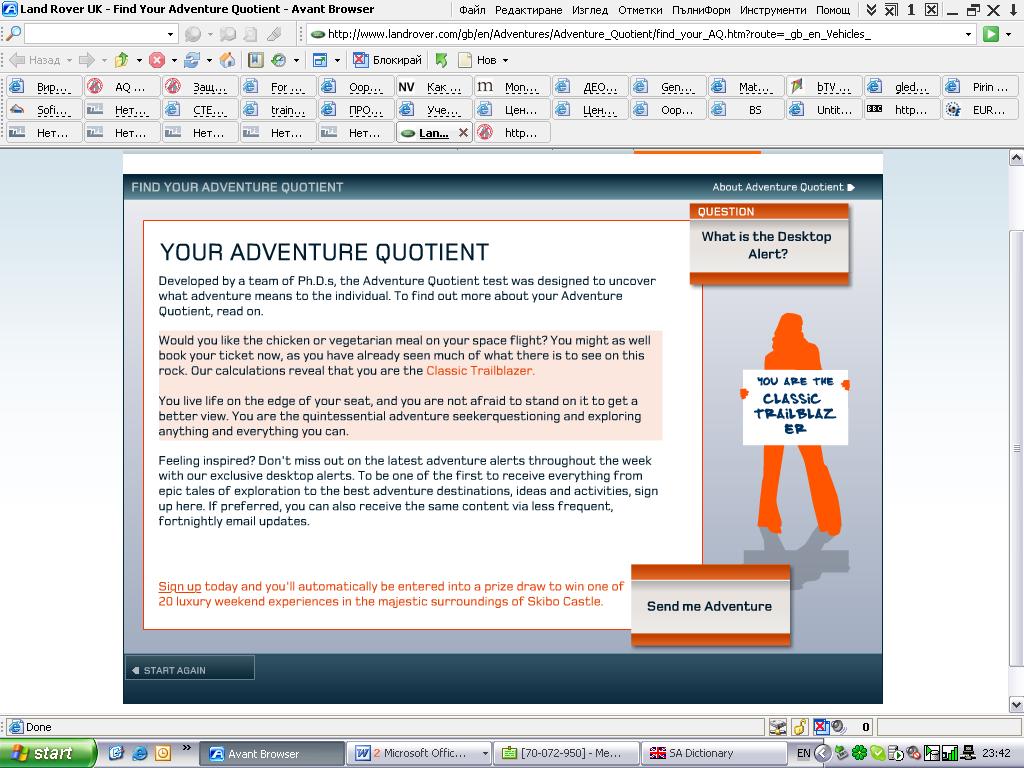This screenshot has width=1024, height=768.
Task: Expand the Назад back history dropdown
Action: [69, 60]
